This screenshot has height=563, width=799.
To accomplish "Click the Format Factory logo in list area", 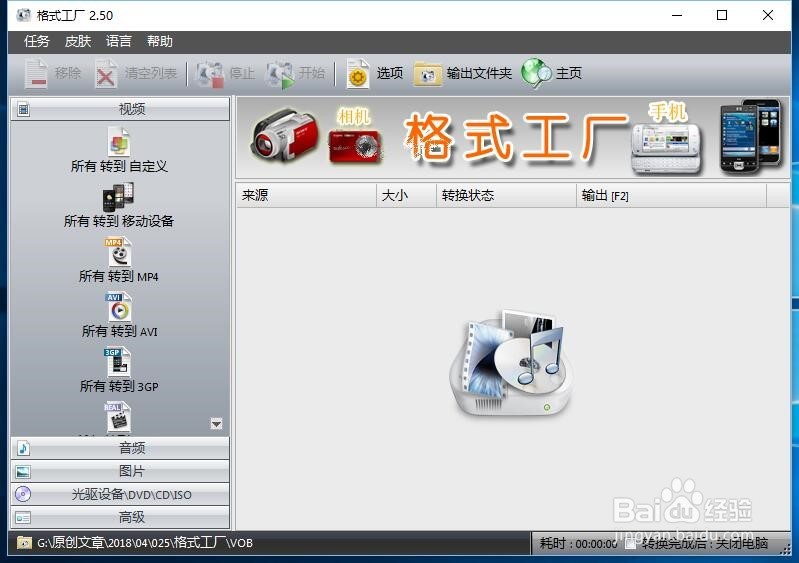I will [511, 363].
